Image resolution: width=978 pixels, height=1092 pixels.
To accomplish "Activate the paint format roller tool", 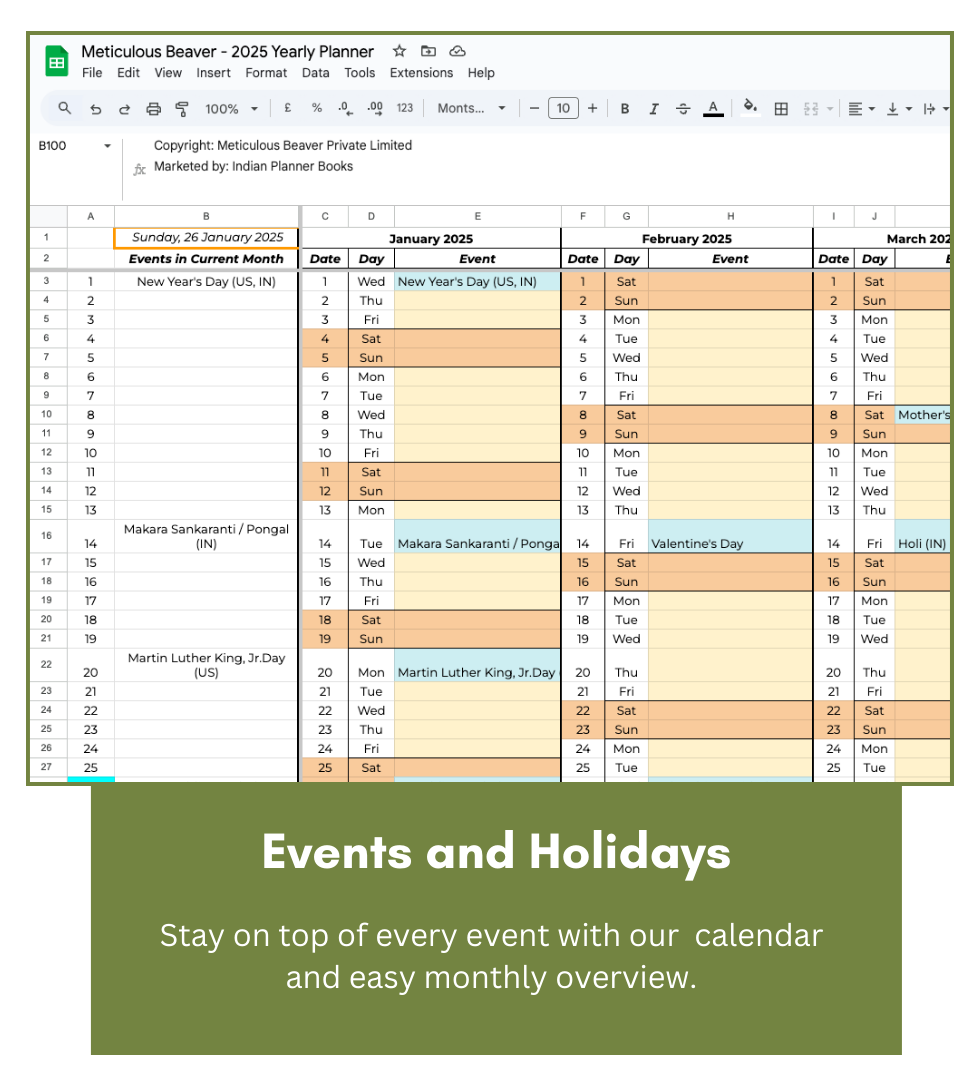I will (182, 109).
